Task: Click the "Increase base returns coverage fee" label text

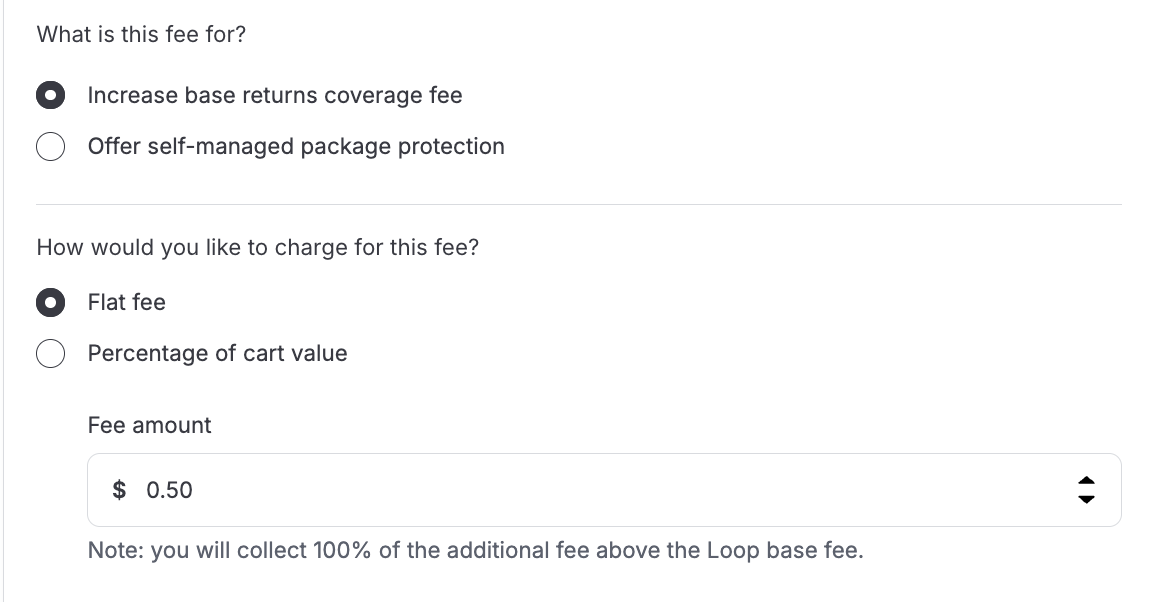Action: pyautogui.click(x=275, y=96)
